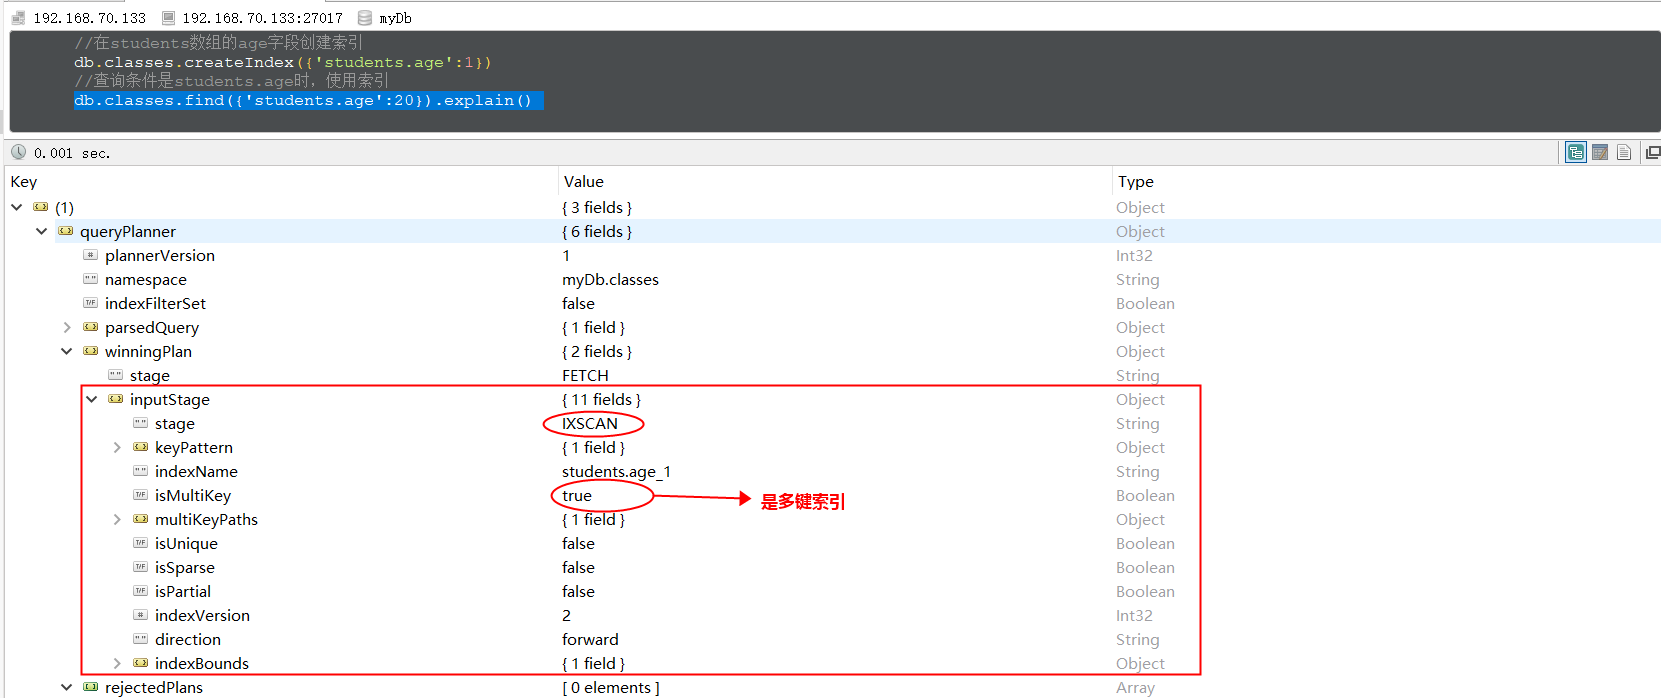Click the highlighted find explain query line
Viewport: 1661px width, 698px height.
point(303,100)
